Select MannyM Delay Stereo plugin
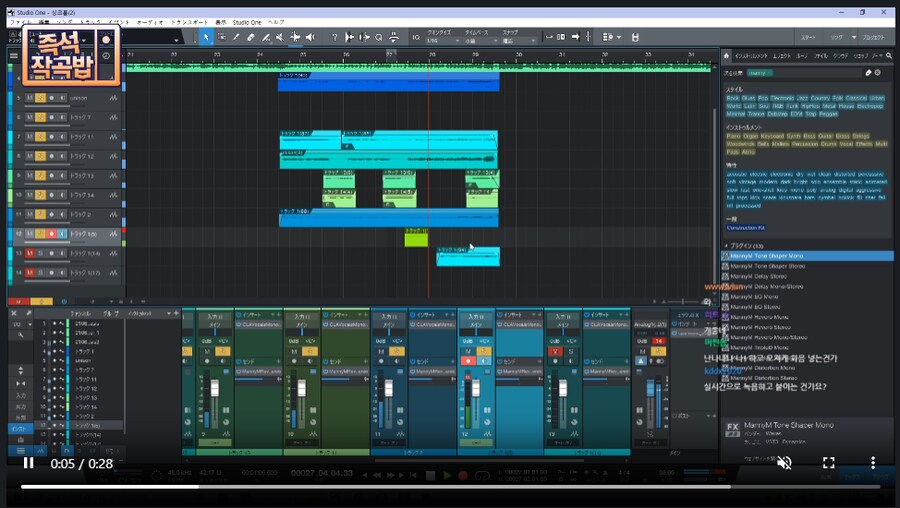 (807, 276)
